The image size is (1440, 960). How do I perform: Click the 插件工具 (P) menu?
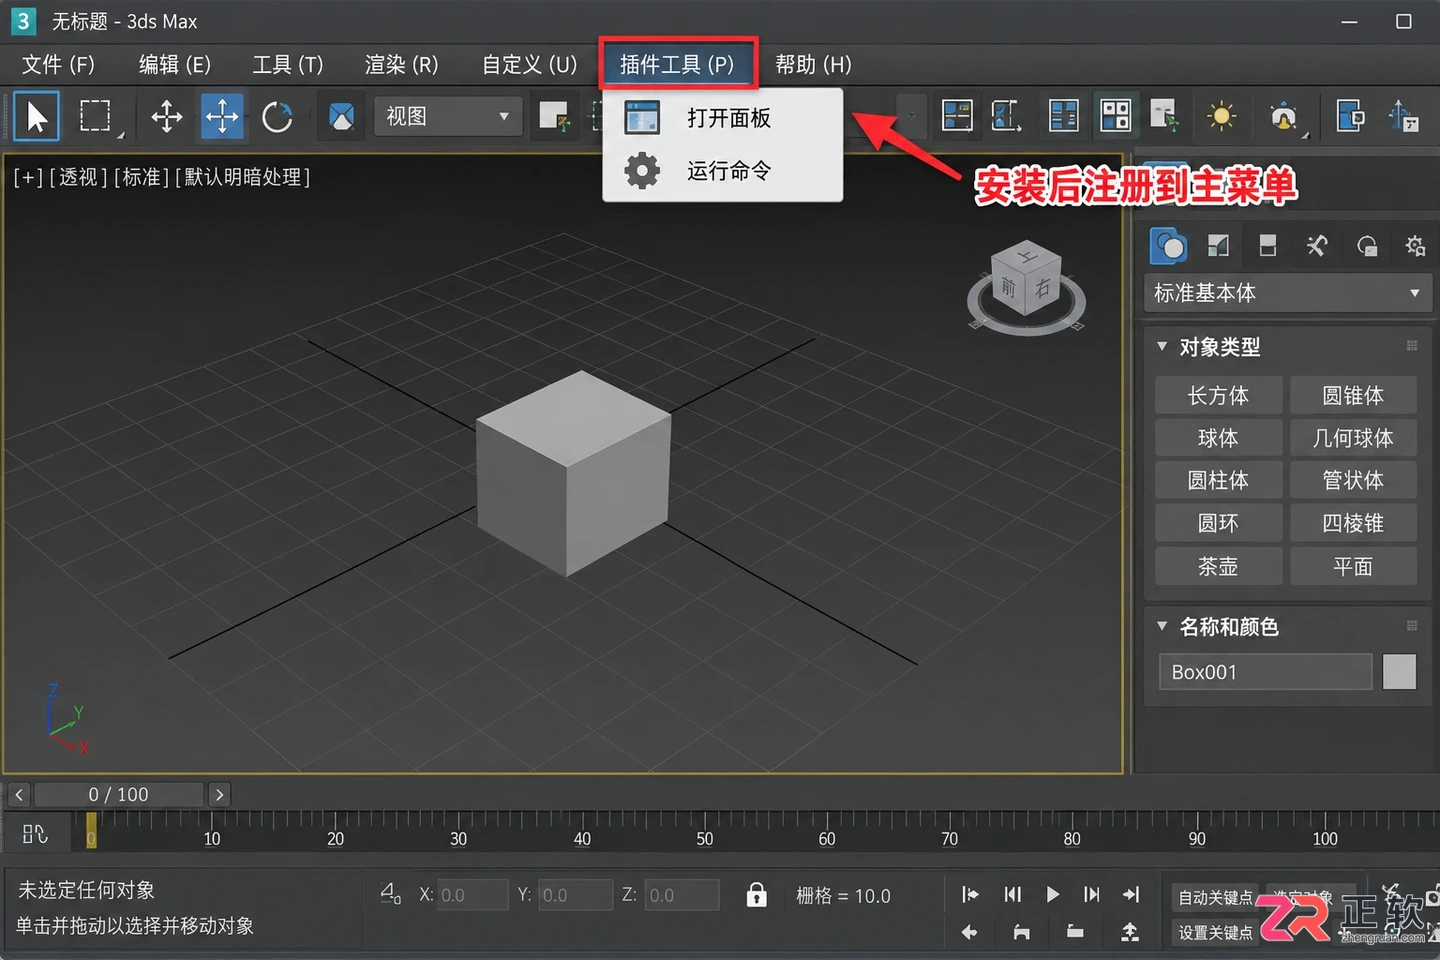tap(678, 65)
